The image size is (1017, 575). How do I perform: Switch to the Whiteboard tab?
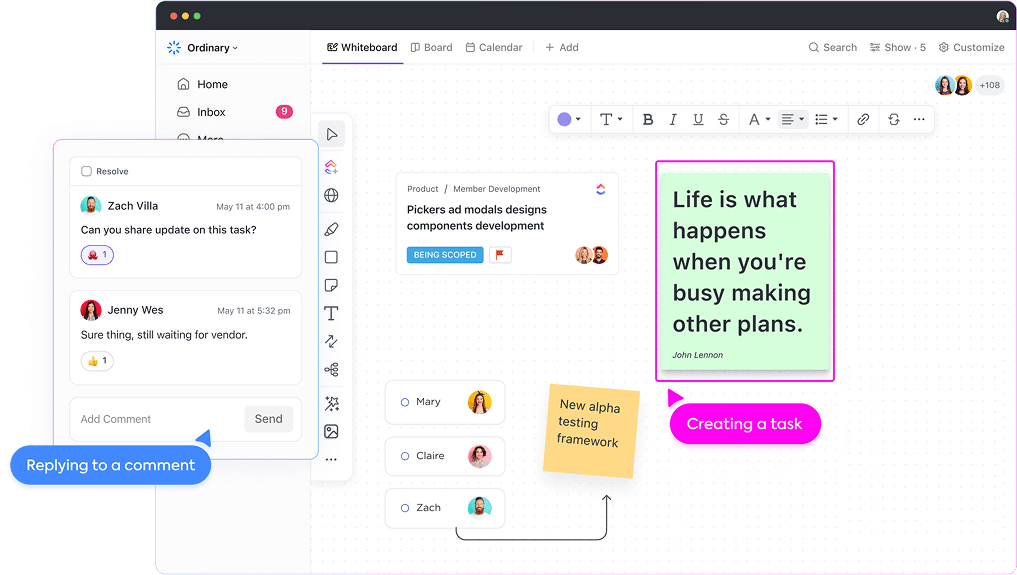tap(362, 47)
